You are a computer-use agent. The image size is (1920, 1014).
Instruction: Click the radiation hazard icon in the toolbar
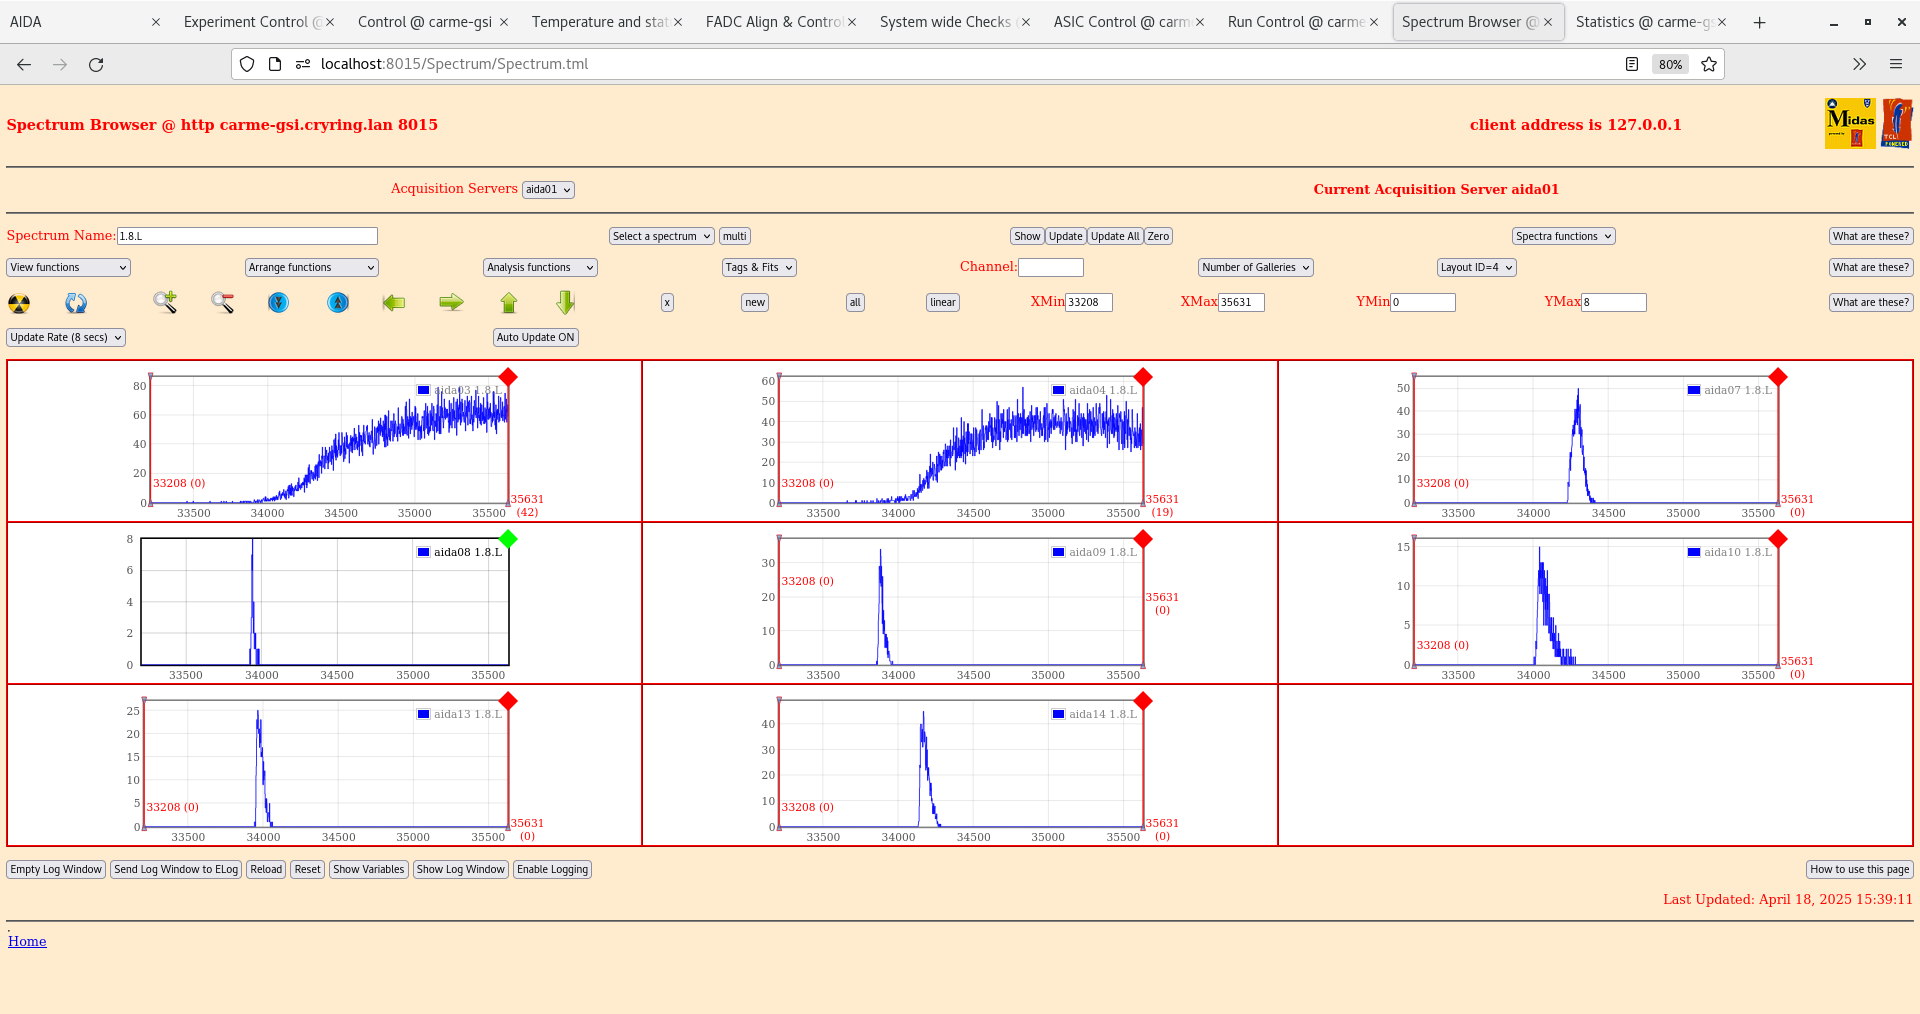[x=19, y=303]
